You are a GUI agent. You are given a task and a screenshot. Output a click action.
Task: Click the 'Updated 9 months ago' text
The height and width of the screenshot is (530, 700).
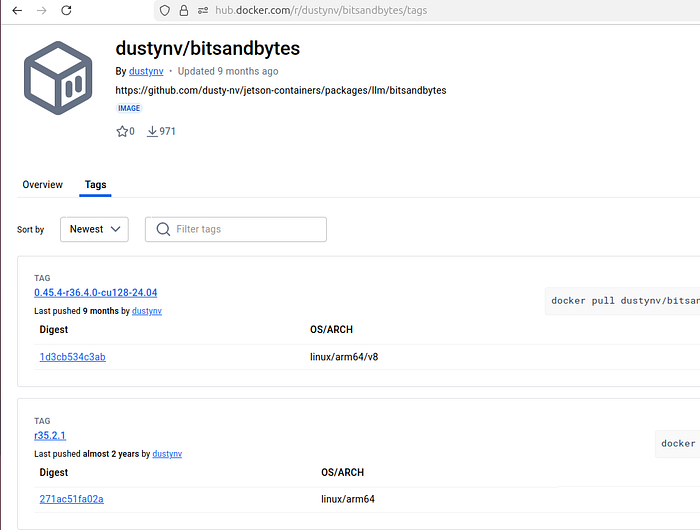click(x=228, y=71)
